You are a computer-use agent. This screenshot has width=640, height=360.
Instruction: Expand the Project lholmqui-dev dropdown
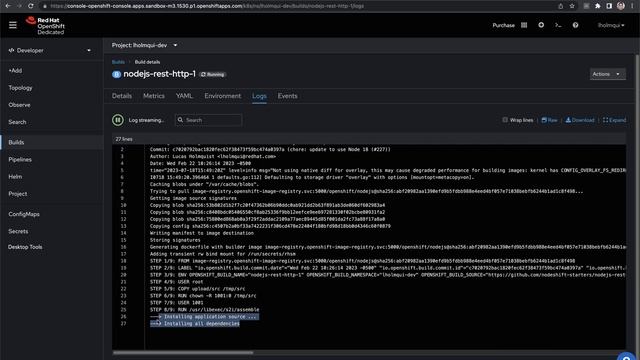[144, 45]
